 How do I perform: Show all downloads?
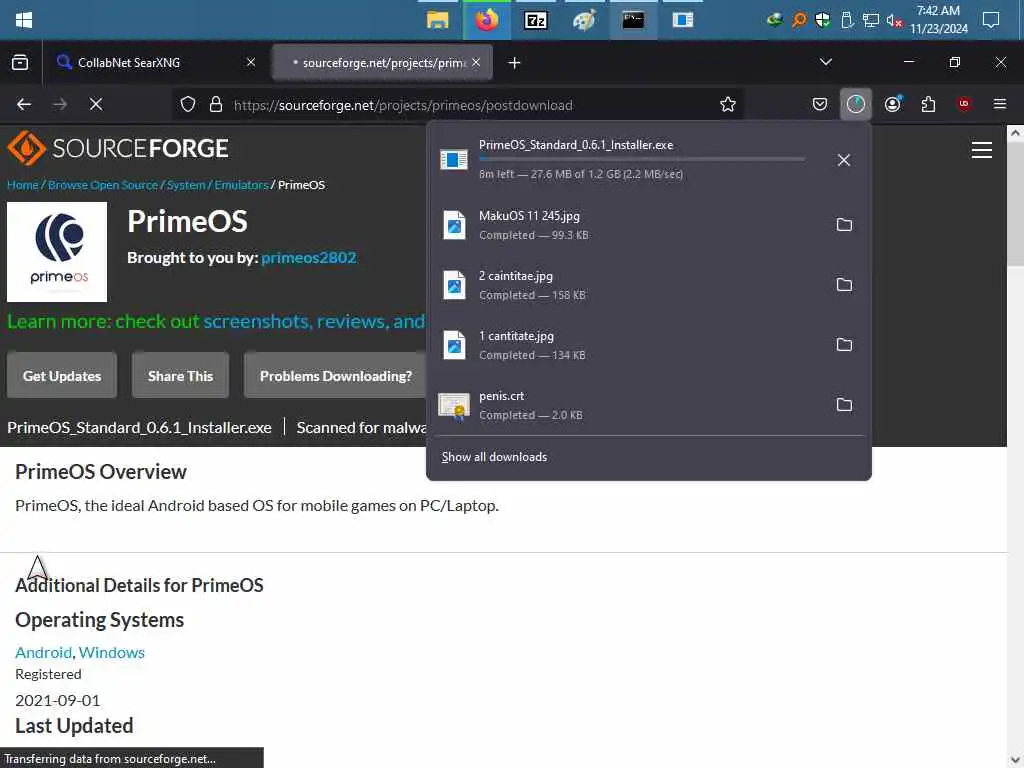(x=494, y=457)
